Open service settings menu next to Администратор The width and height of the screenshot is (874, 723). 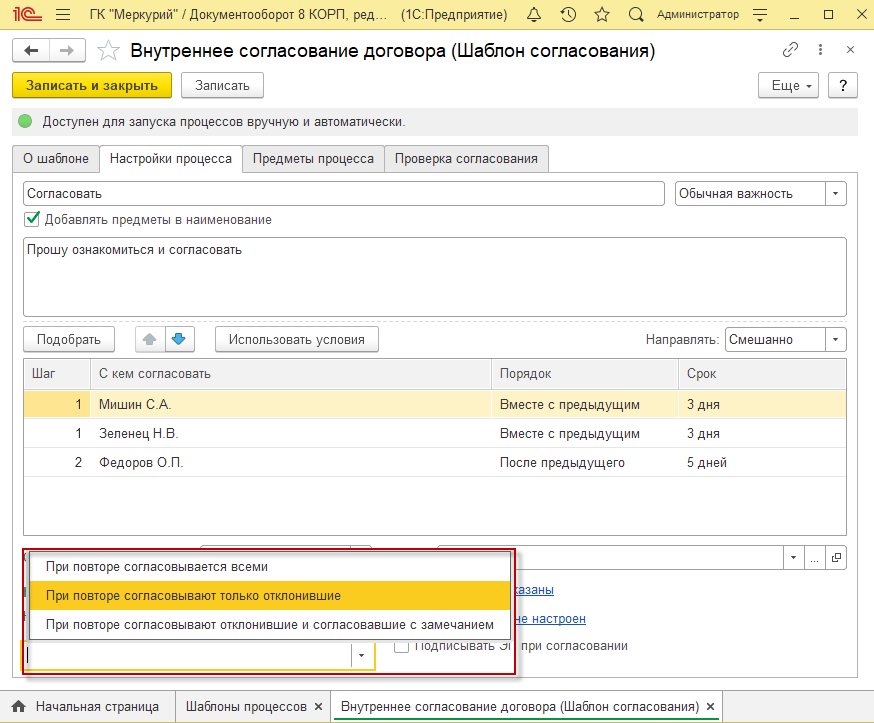click(760, 14)
